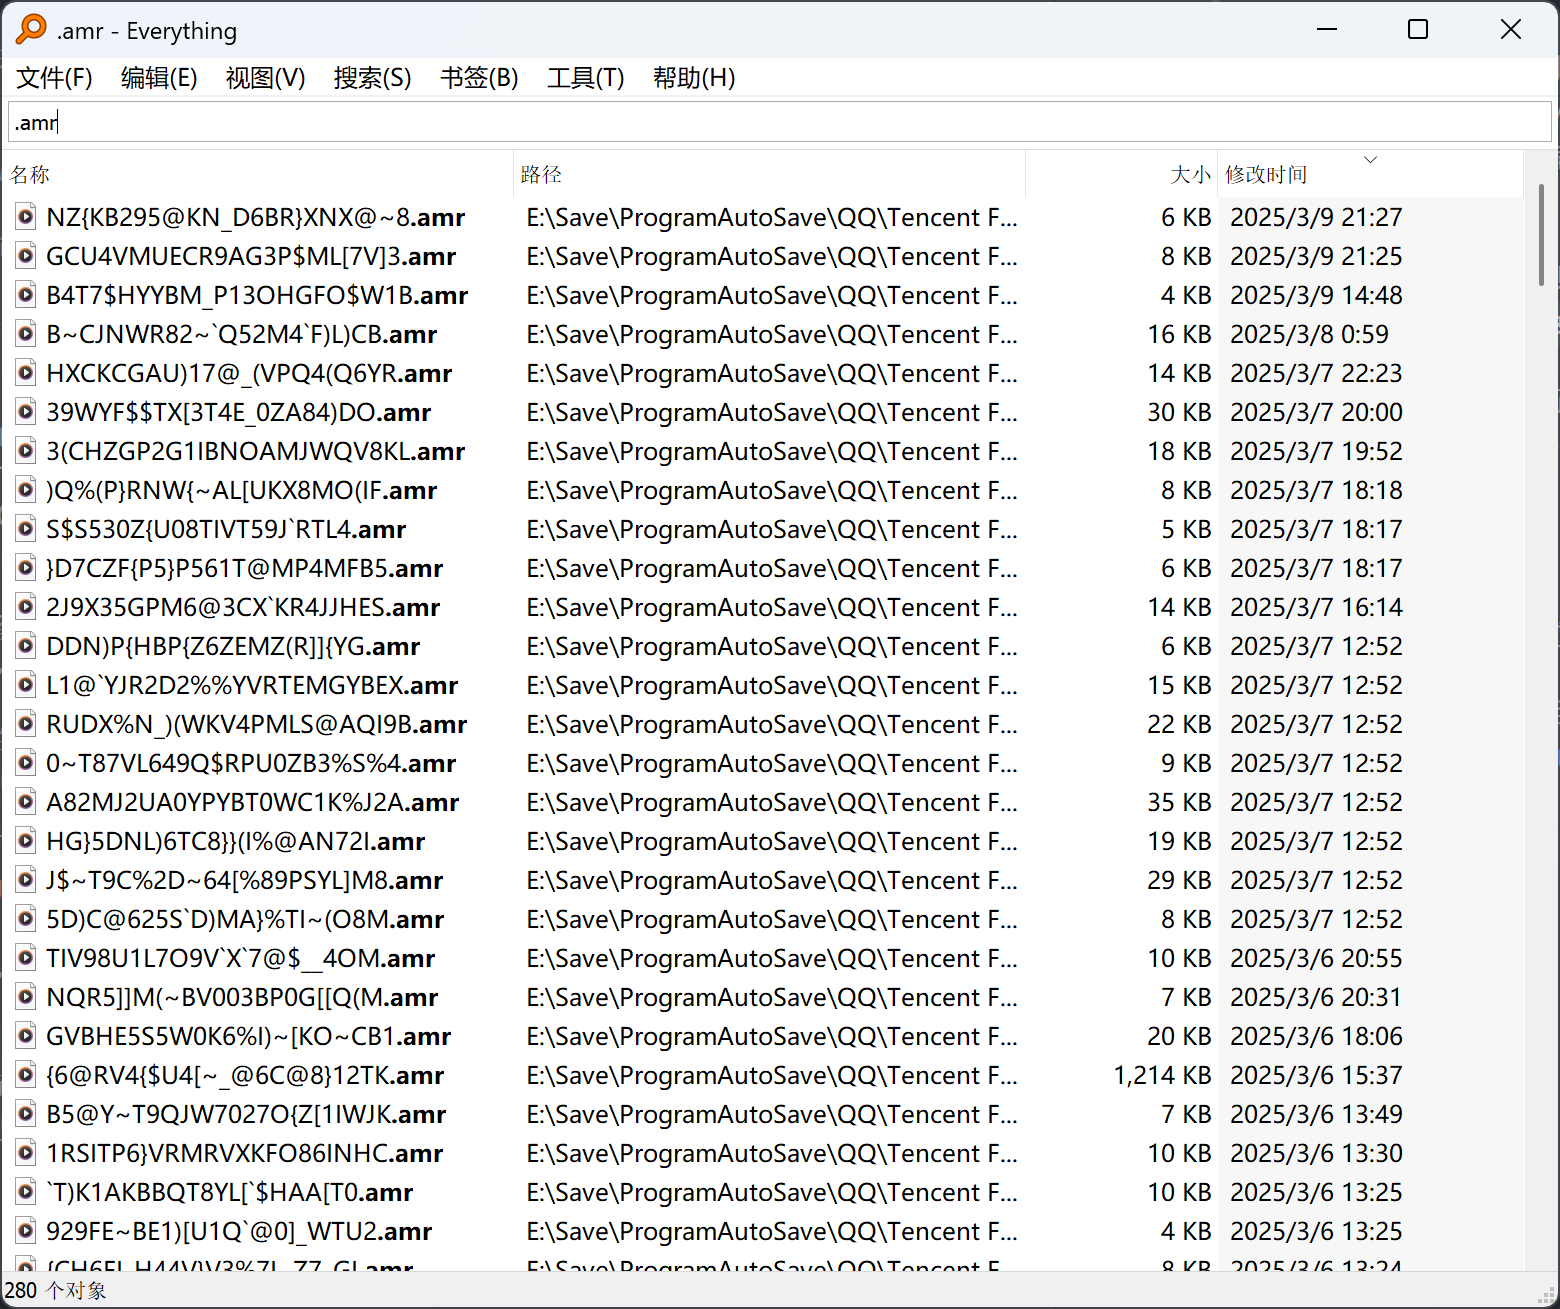Click file icon of B~CJNWR82~`Q52M4`F)L)CB.amr
This screenshot has height=1309, width=1560.
26,334
